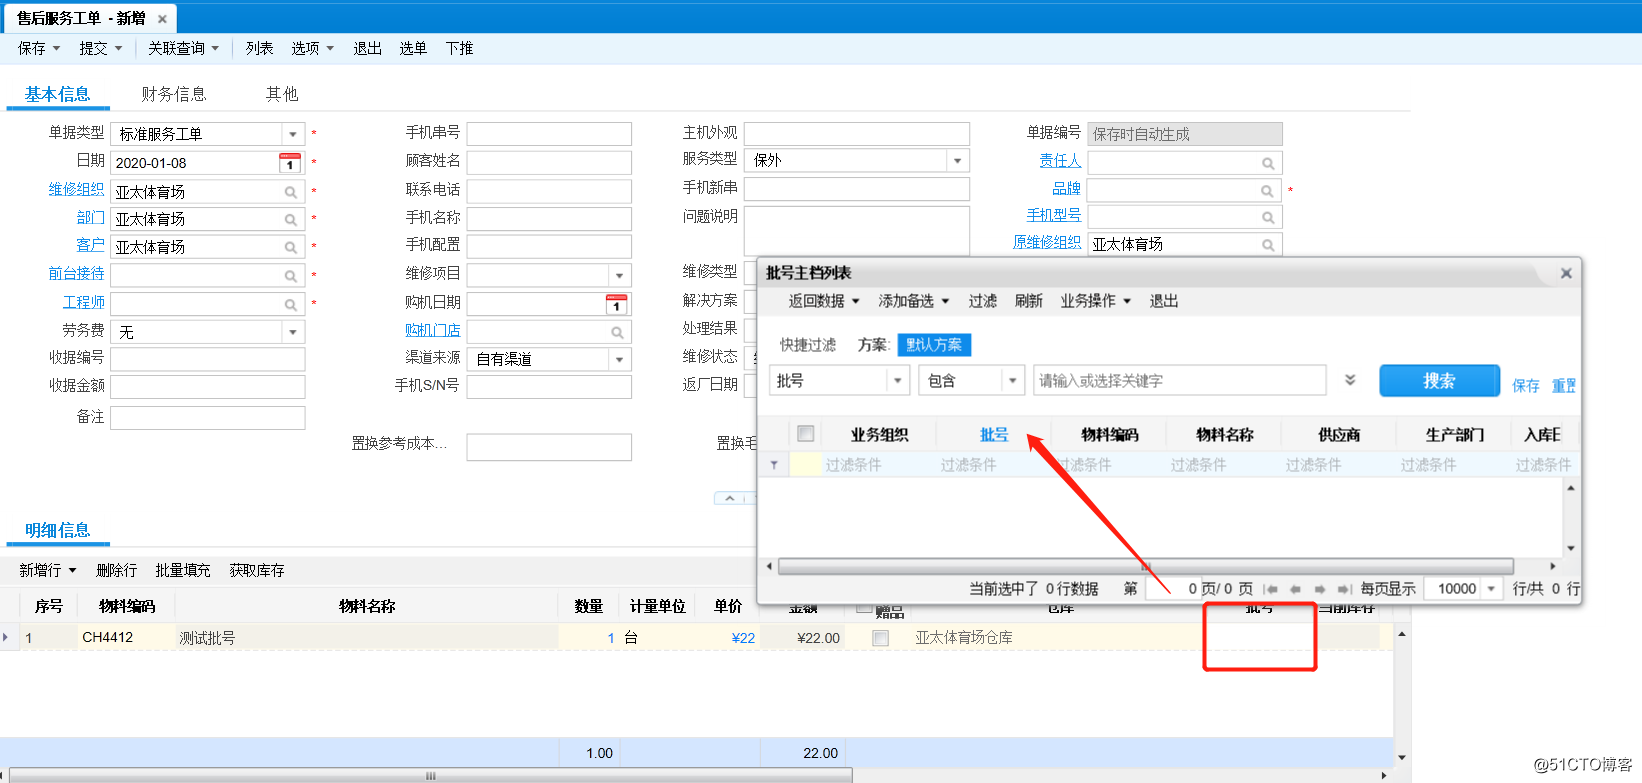Click search icon in 维修组织 field

pyautogui.click(x=291, y=192)
